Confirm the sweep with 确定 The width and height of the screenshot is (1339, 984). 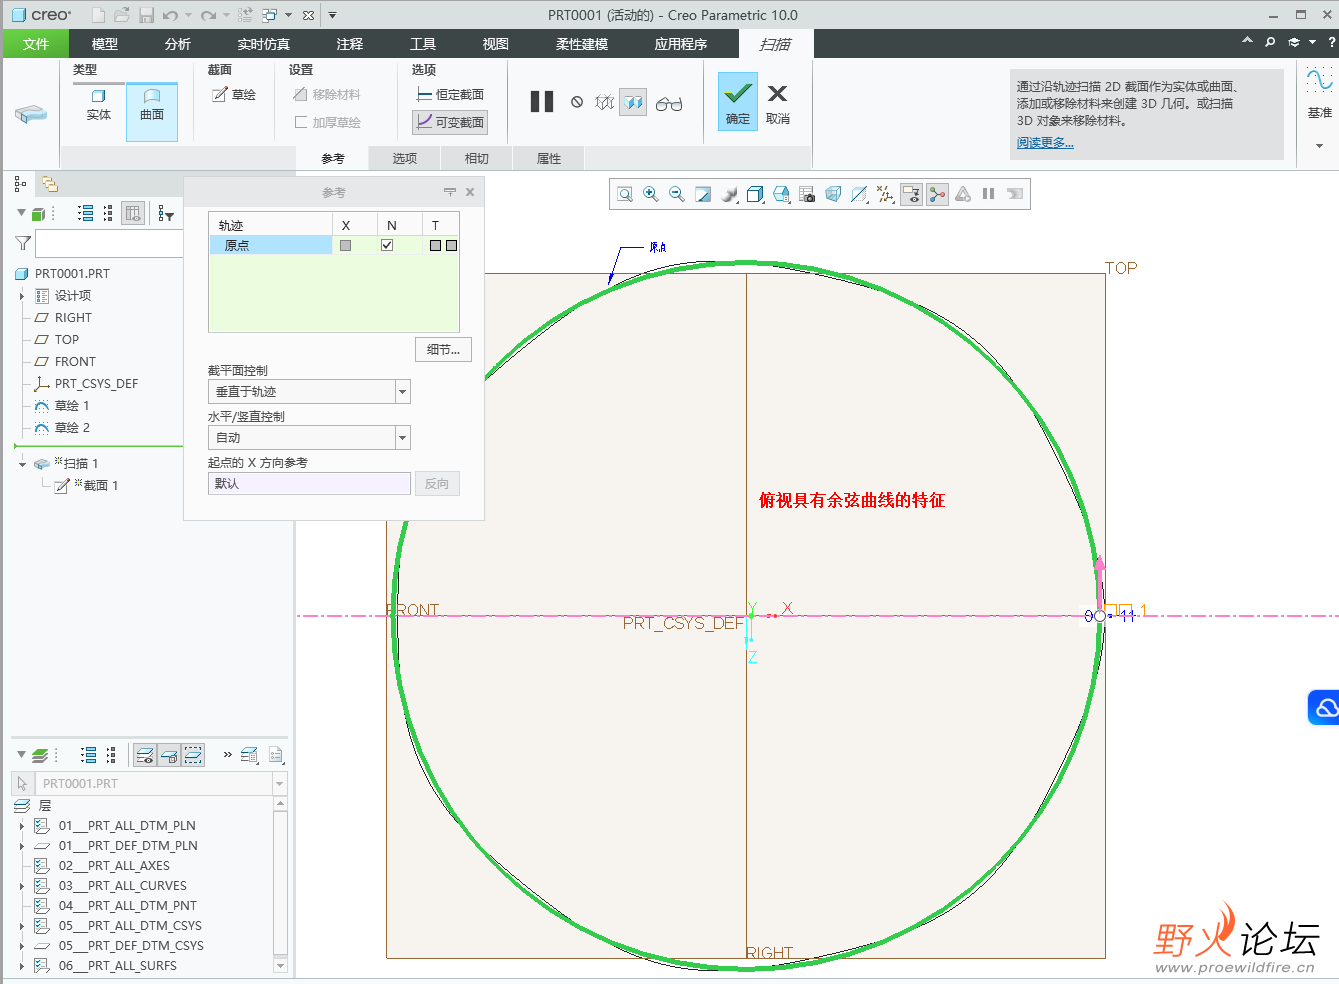tap(738, 102)
